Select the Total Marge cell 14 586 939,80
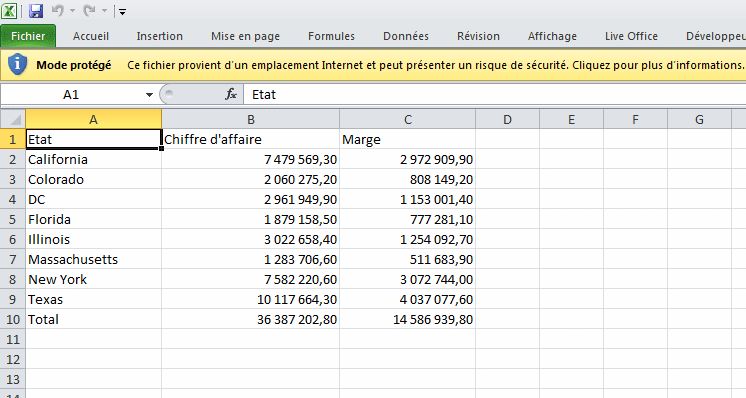Viewport: 746px width, 398px height. pyautogui.click(x=408, y=319)
